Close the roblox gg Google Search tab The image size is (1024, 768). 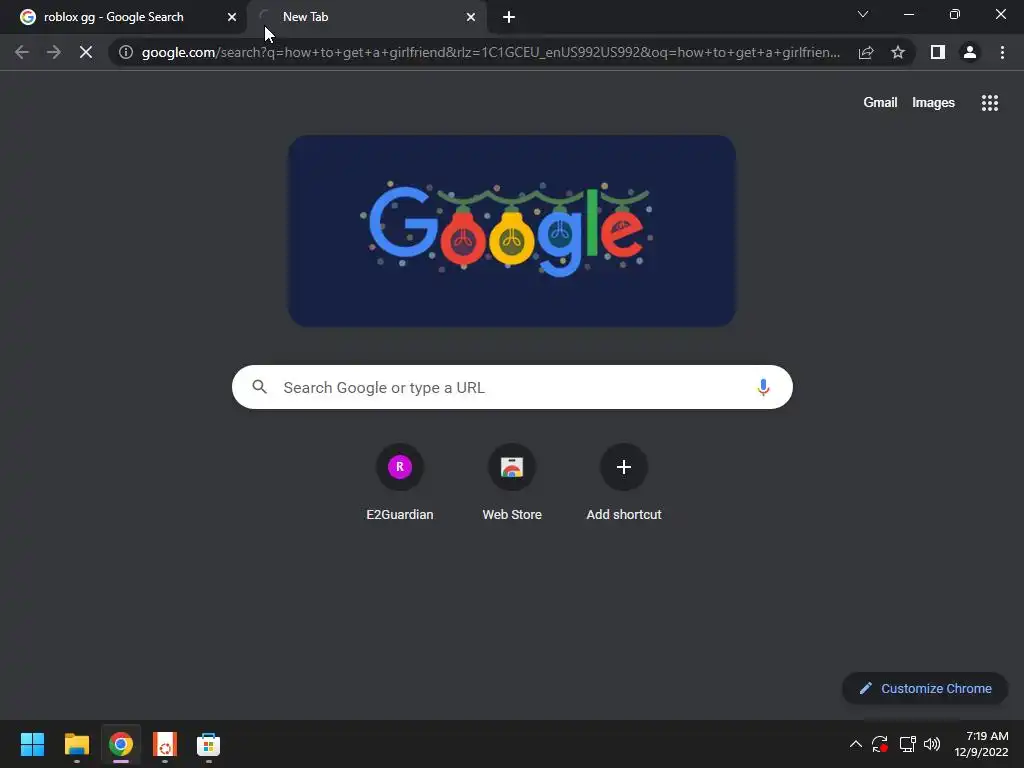click(x=232, y=17)
